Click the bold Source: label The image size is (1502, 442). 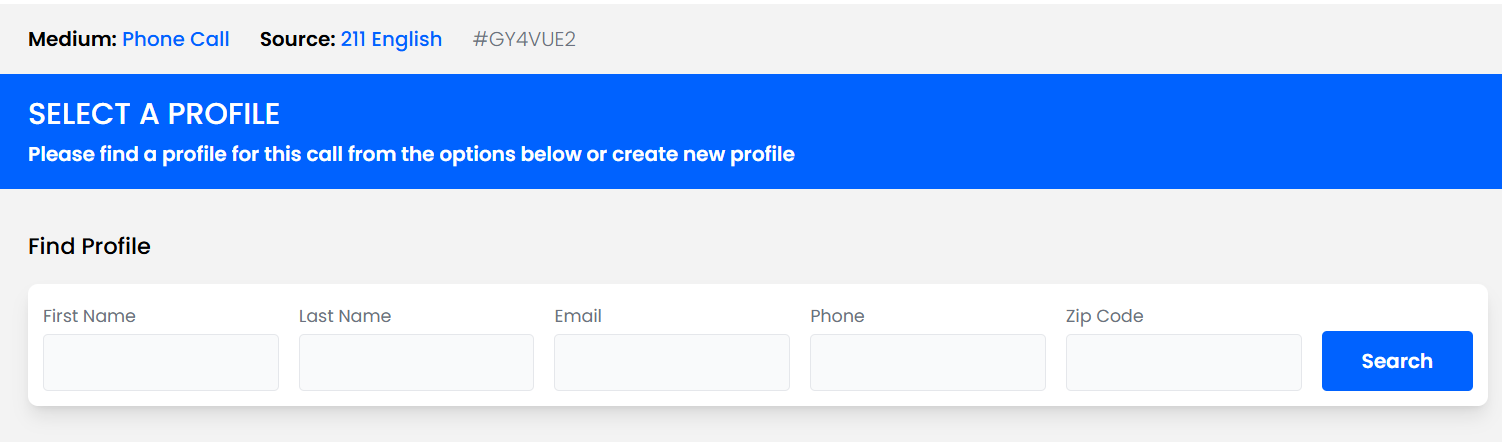click(x=297, y=39)
